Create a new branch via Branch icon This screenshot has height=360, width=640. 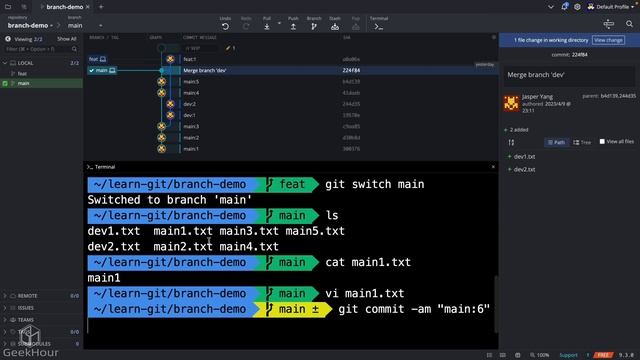click(314, 27)
